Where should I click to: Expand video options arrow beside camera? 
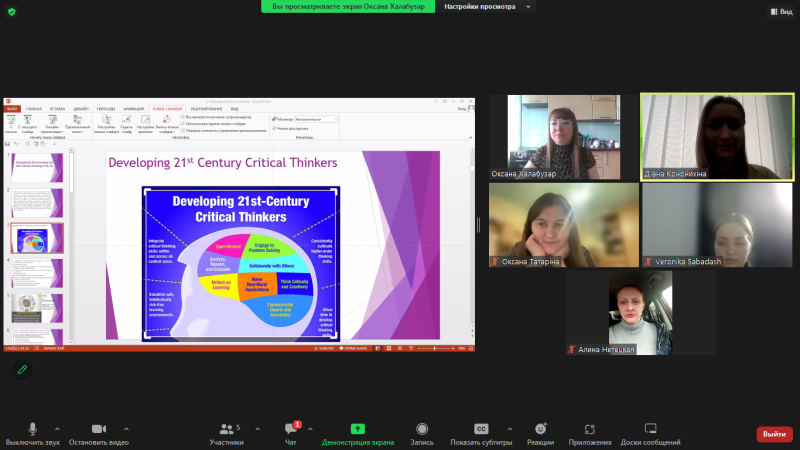point(127,429)
